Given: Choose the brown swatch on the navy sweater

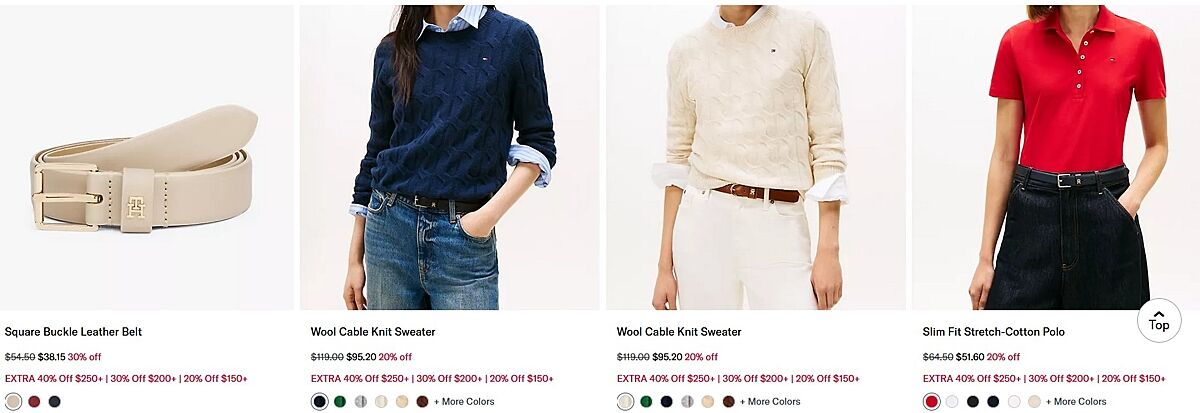Looking at the screenshot, I should click(x=422, y=401).
